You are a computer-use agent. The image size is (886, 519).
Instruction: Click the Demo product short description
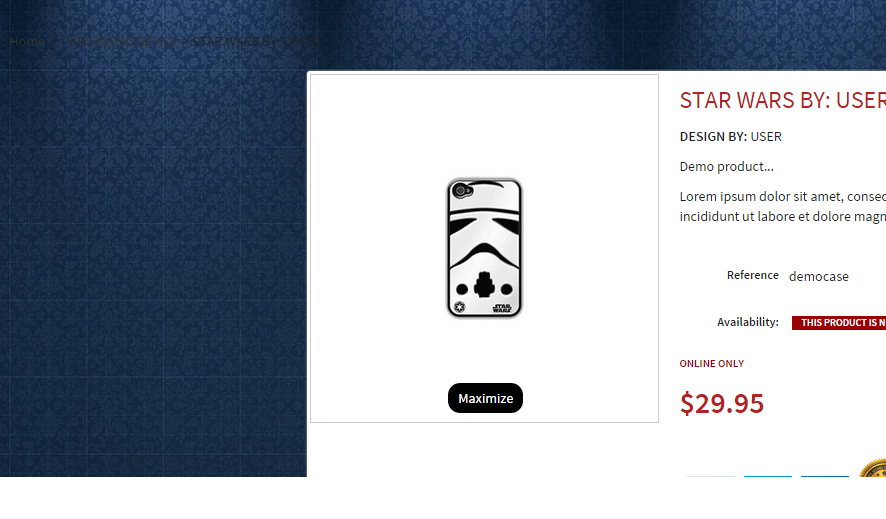tap(727, 167)
